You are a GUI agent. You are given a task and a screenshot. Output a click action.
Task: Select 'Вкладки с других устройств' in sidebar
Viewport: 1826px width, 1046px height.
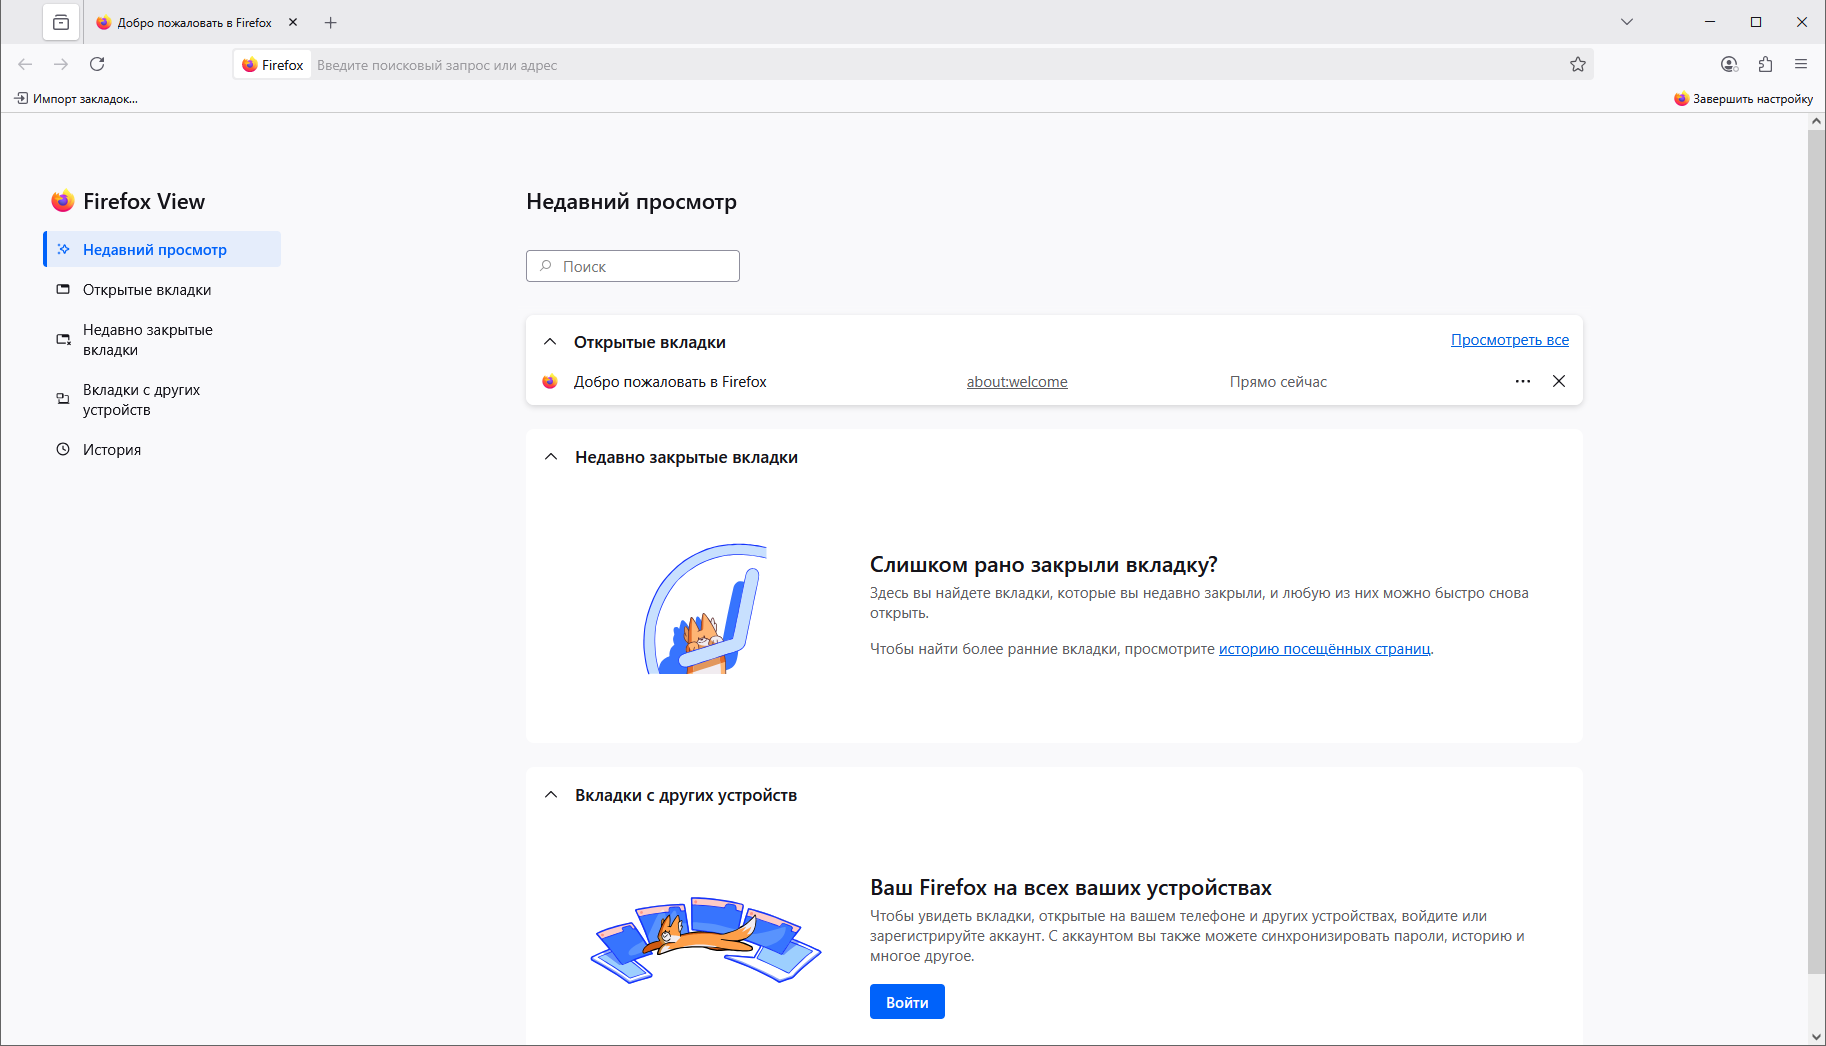(162, 400)
